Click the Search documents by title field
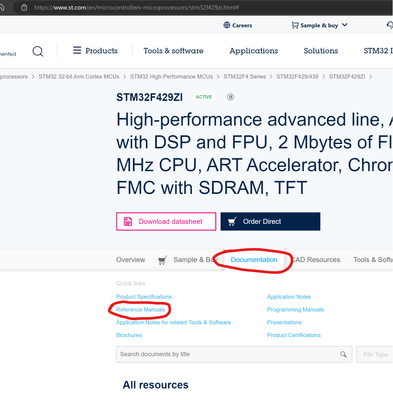This screenshot has height=400, width=393. tap(234, 354)
